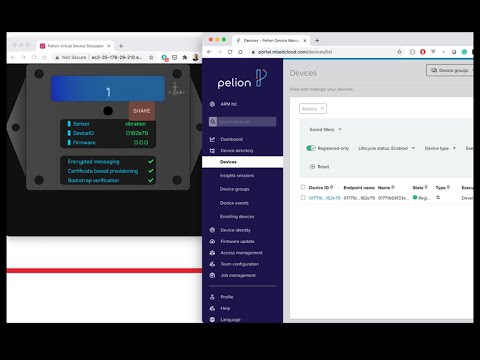Click the DeviceID value 0182e79
This screenshot has height=360, width=480.
pyautogui.click(x=137, y=133)
